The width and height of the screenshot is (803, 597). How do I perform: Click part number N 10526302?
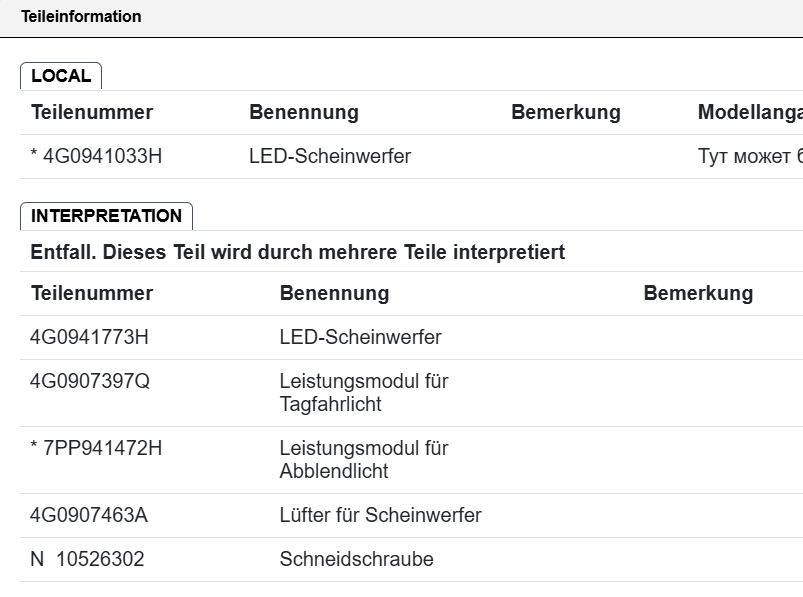(x=87, y=560)
